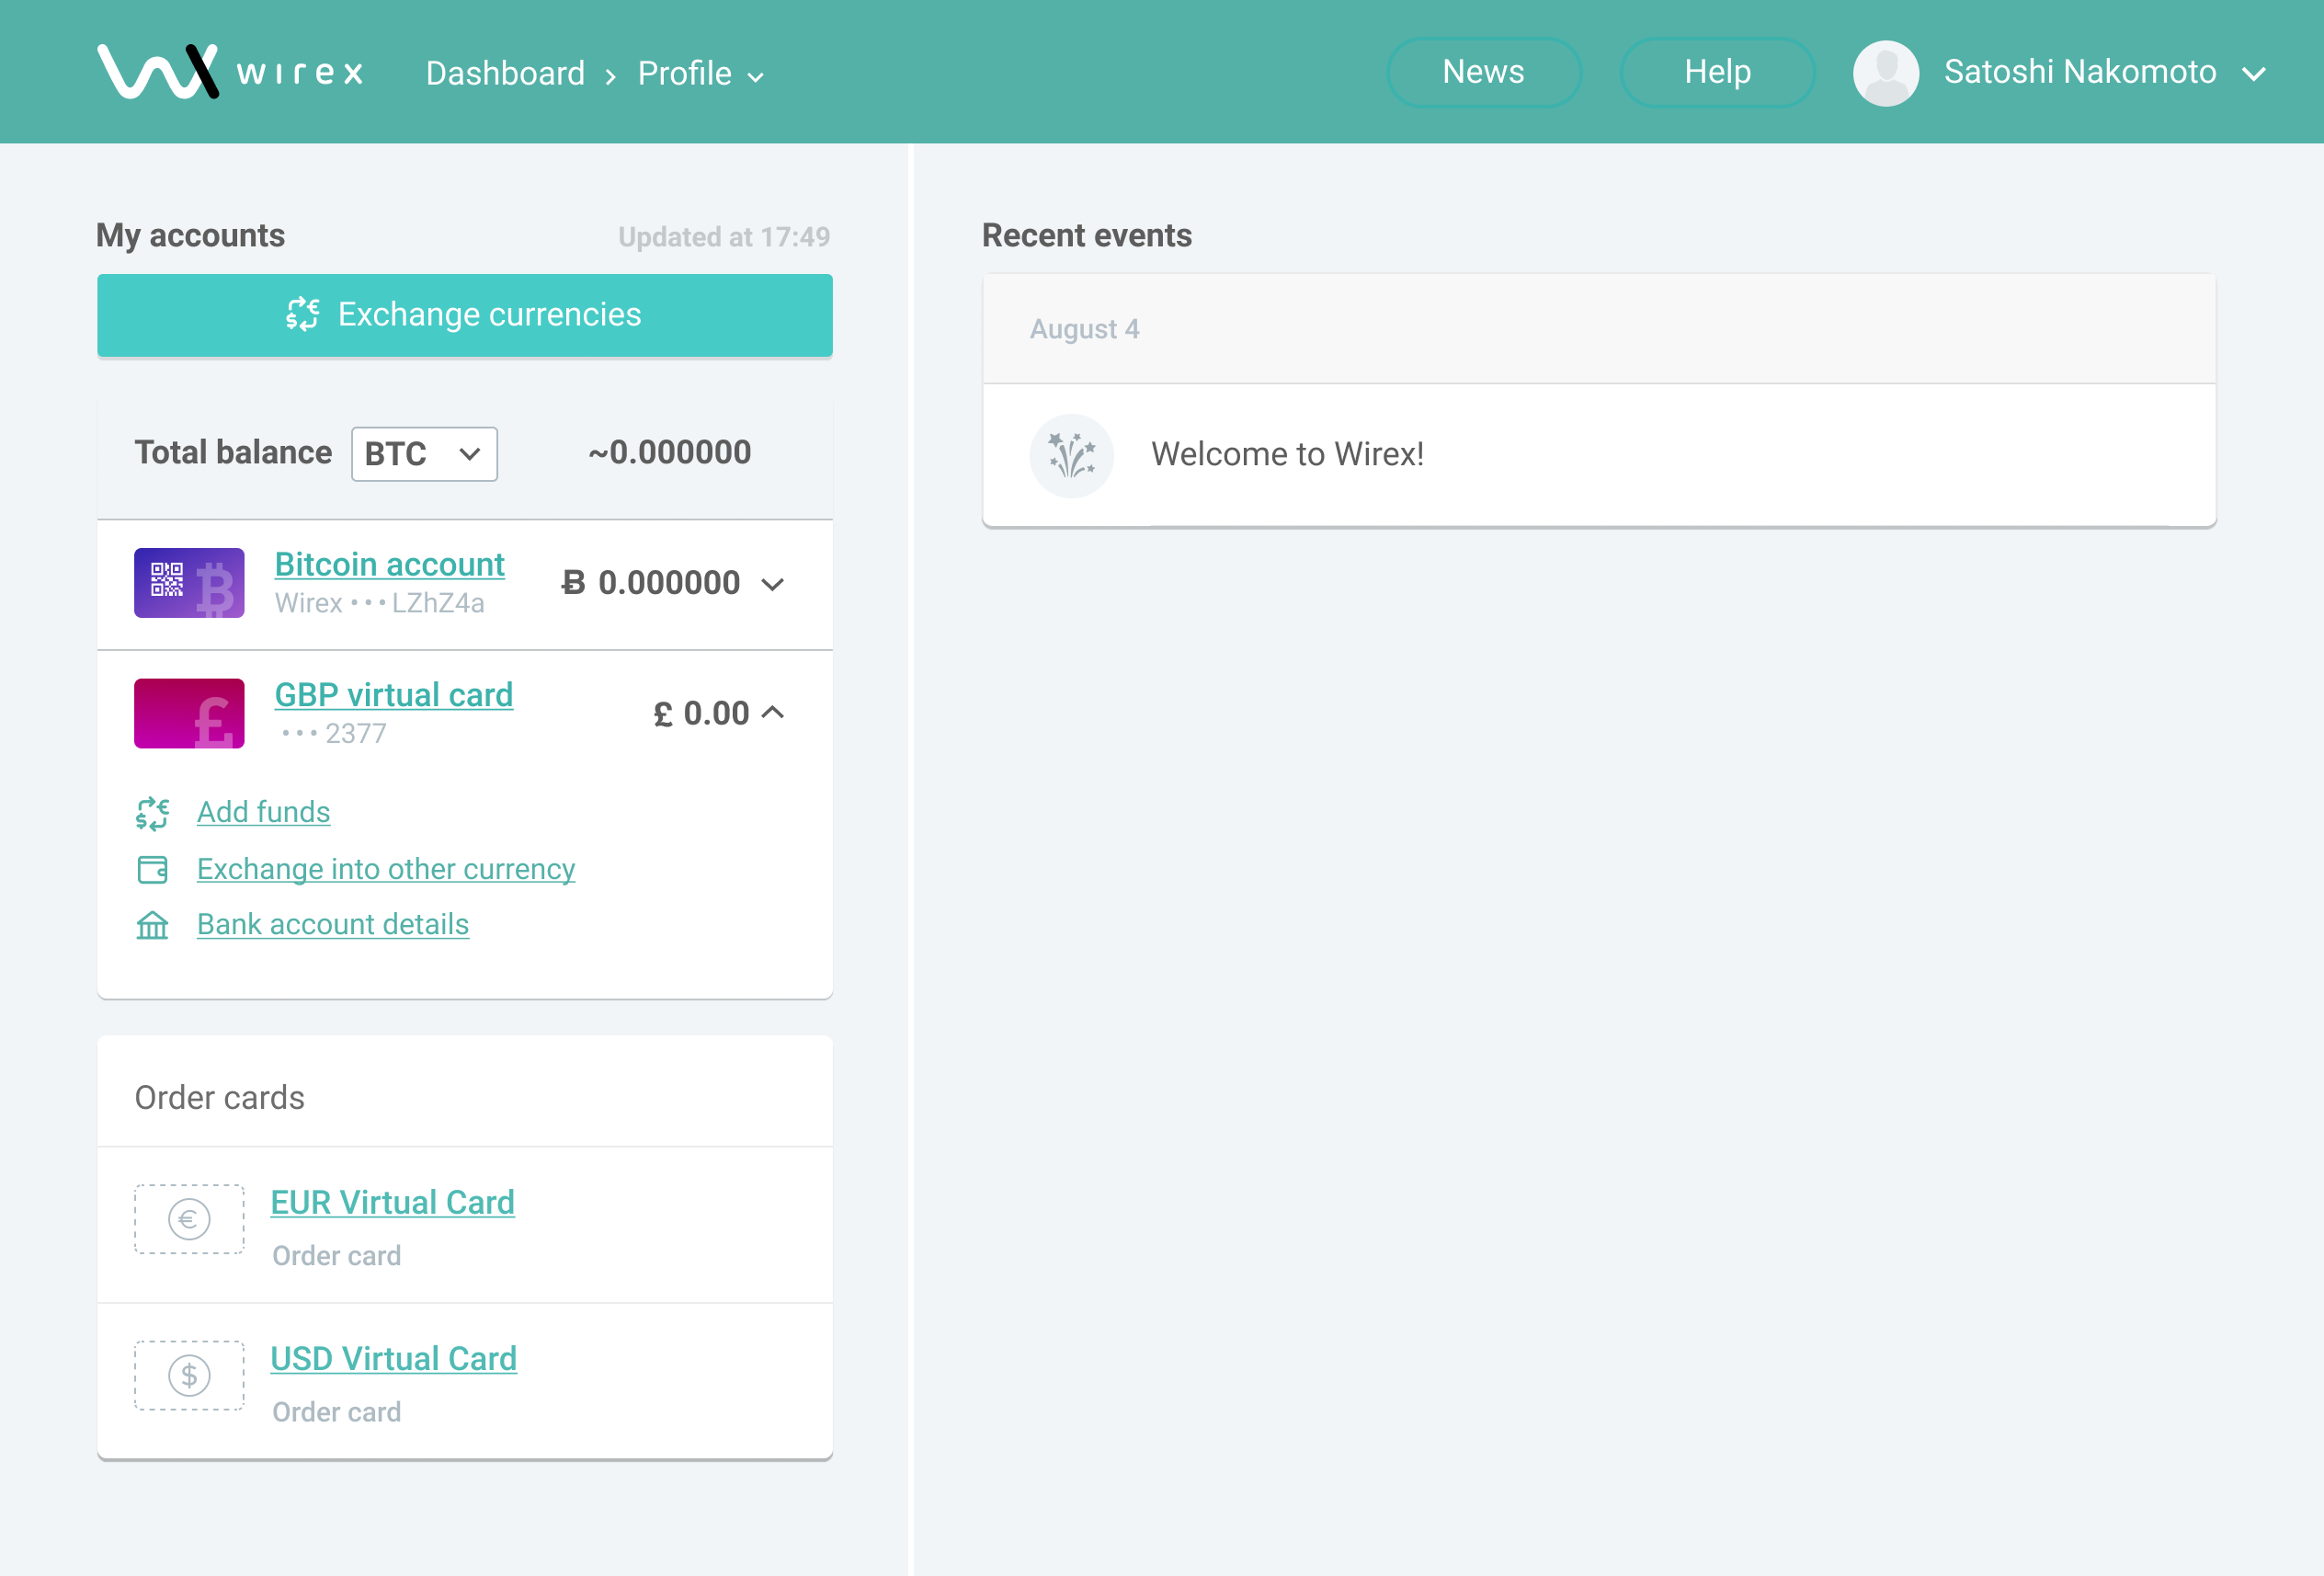Screen dimensions: 2324x1576
Task: Open Bank account details link
Action: [x=333, y=924]
